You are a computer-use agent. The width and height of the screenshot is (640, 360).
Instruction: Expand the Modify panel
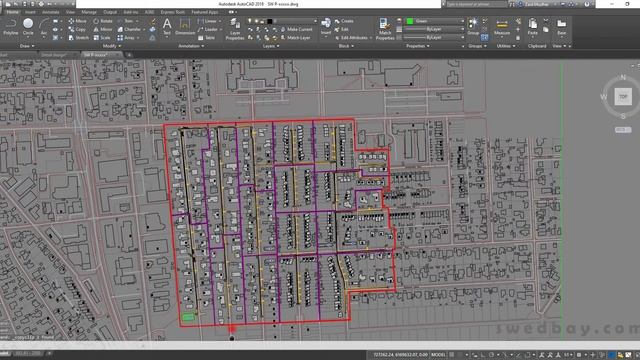click(x=111, y=46)
